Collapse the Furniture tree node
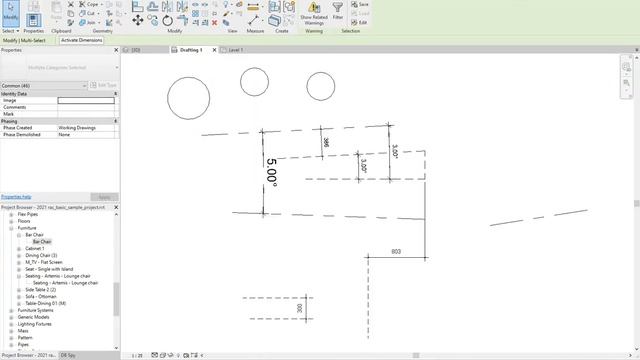The width and height of the screenshot is (640, 360). point(11,228)
